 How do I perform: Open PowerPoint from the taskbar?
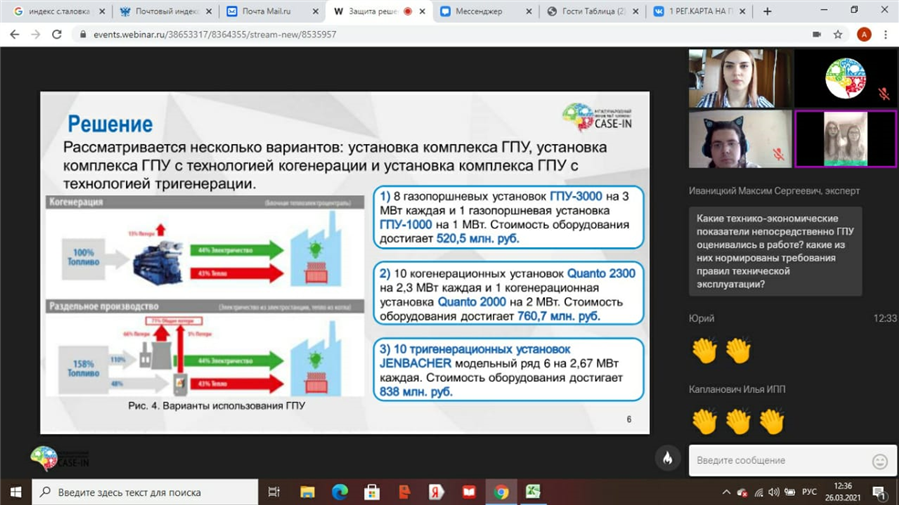[x=404, y=492]
